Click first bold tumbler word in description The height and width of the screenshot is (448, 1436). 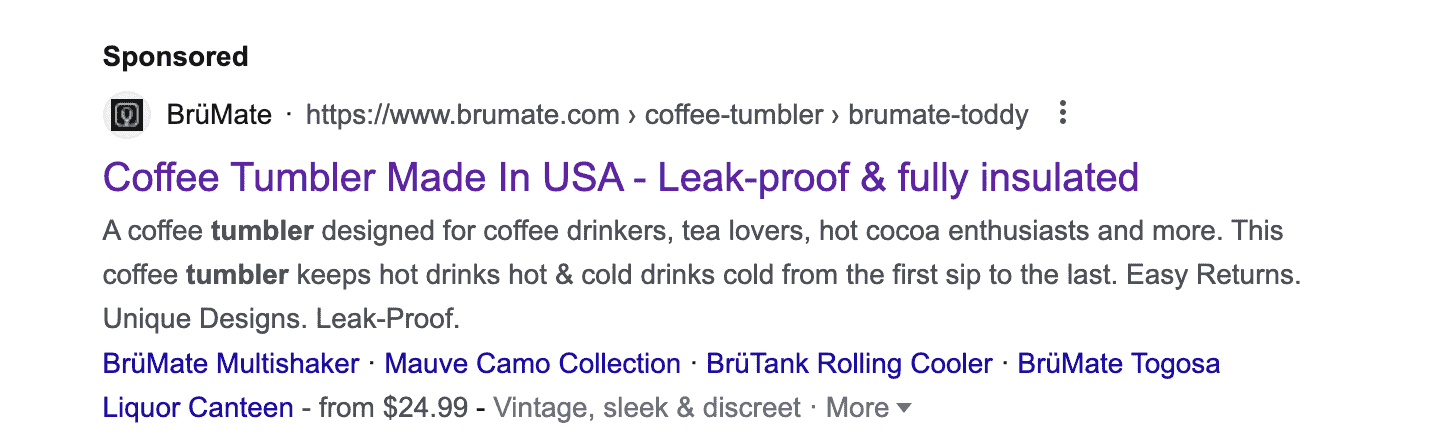[262, 232]
